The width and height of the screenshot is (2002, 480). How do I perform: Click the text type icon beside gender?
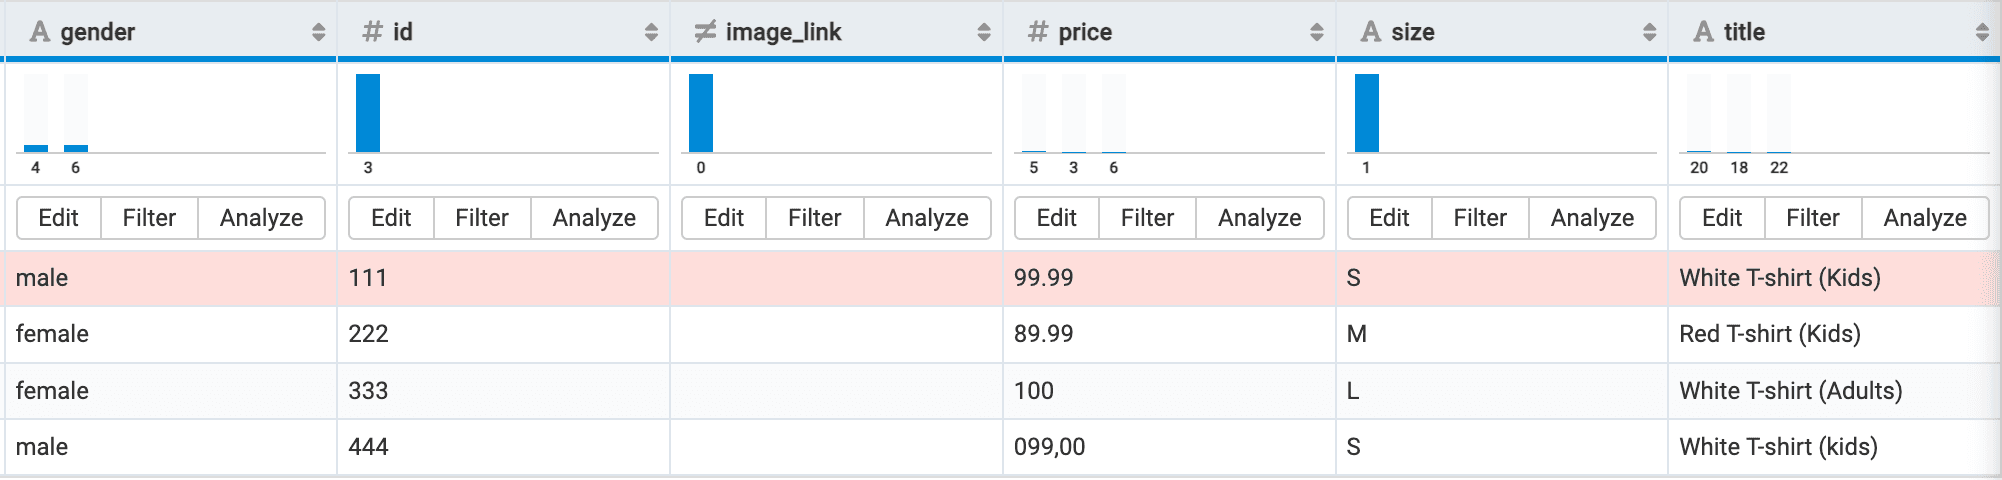(40, 32)
